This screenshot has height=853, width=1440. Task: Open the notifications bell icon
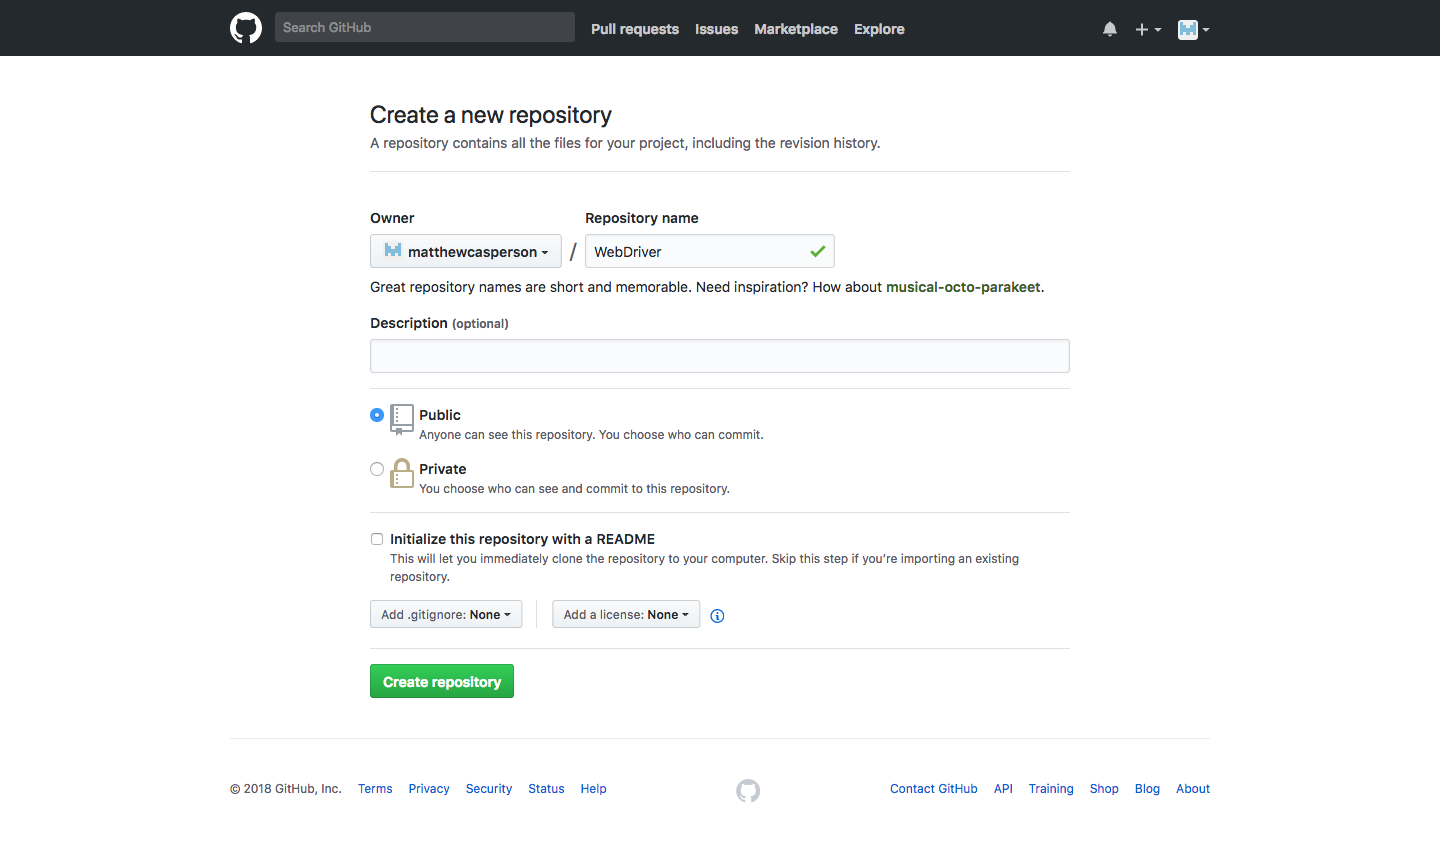point(1110,29)
